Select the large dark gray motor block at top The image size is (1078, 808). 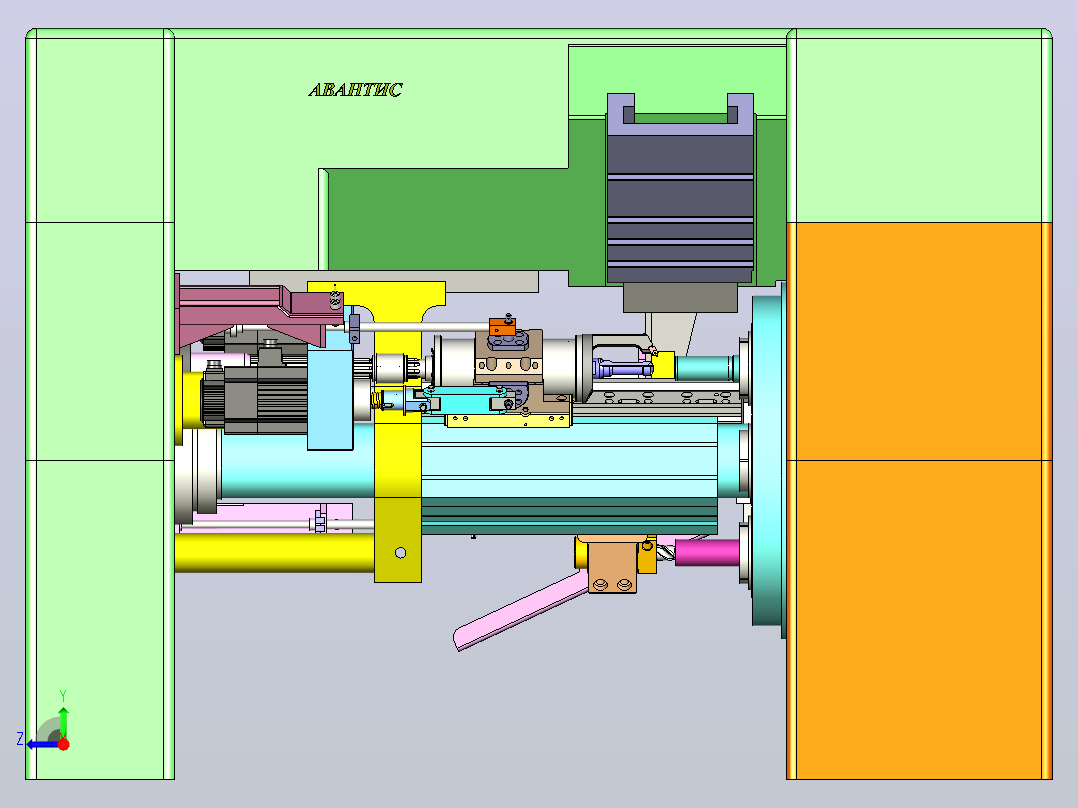(x=680, y=208)
